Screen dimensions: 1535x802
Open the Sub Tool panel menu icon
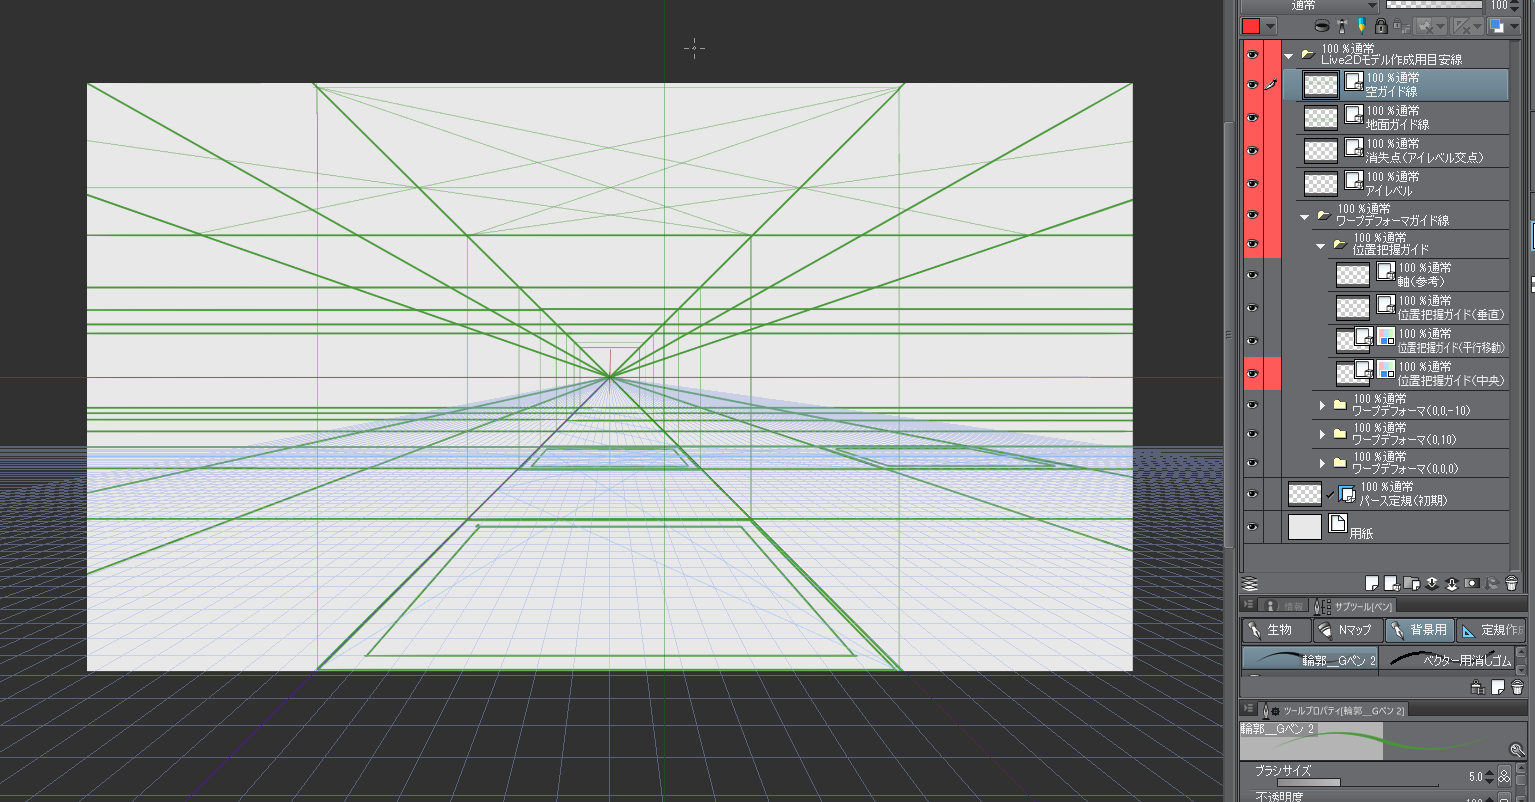click(1248, 605)
